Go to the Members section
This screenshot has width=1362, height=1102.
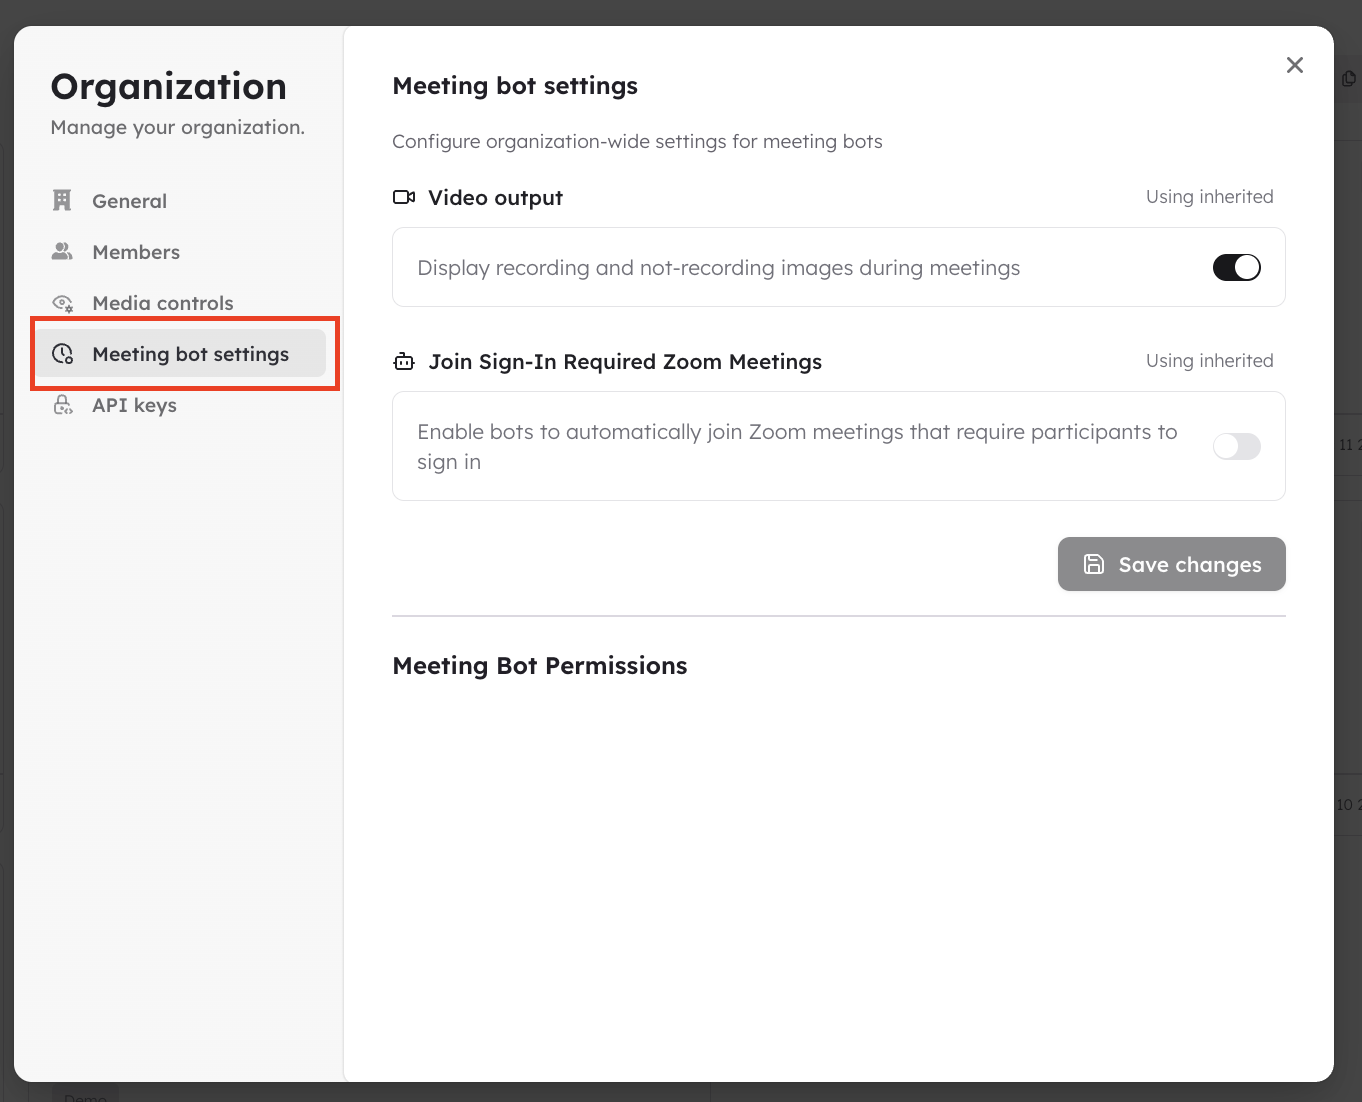coord(136,252)
